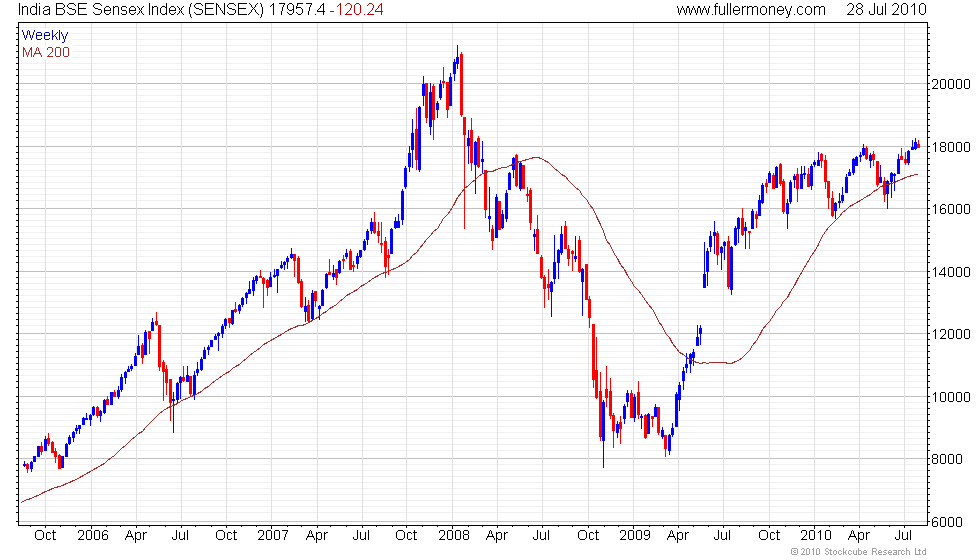Click the '2010' x-axis label
The width and height of the screenshot is (980, 560).
point(816,536)
